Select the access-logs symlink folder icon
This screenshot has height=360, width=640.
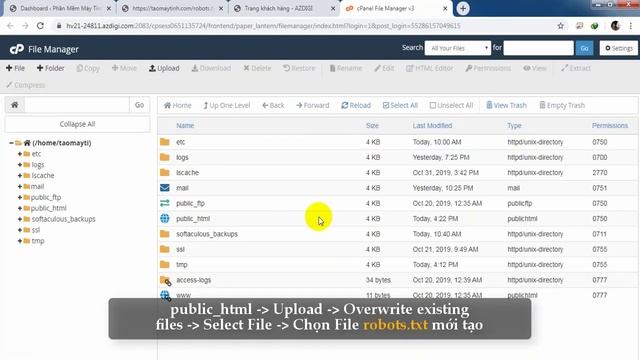(165, 280)
